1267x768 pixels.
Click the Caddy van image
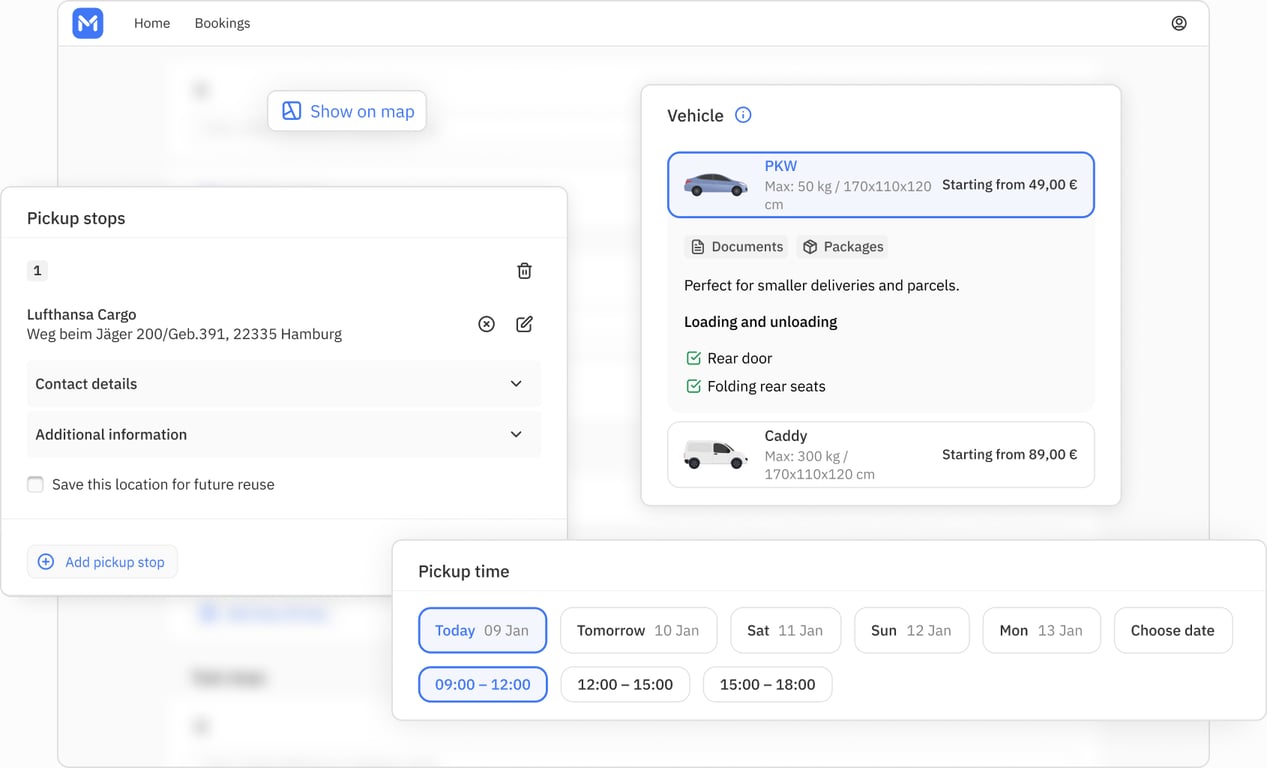(716, 455)
